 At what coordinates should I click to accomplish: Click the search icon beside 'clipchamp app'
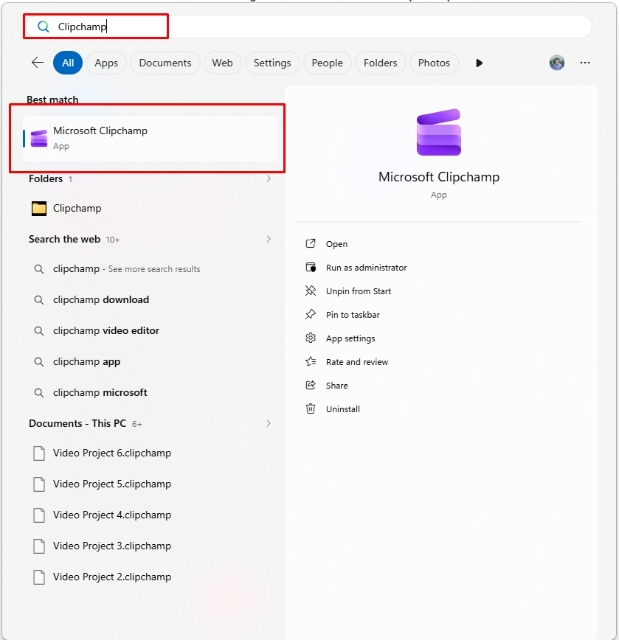[39, 362]
